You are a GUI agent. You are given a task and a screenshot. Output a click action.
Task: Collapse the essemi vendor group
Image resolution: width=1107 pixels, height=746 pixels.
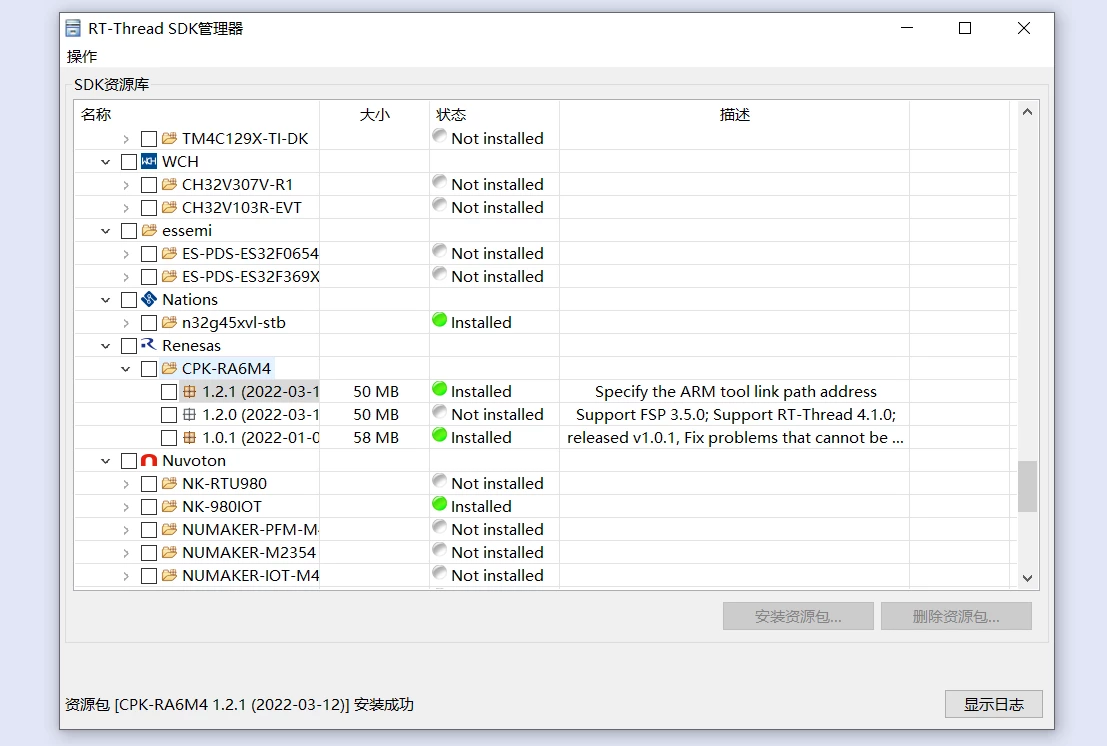105,231
